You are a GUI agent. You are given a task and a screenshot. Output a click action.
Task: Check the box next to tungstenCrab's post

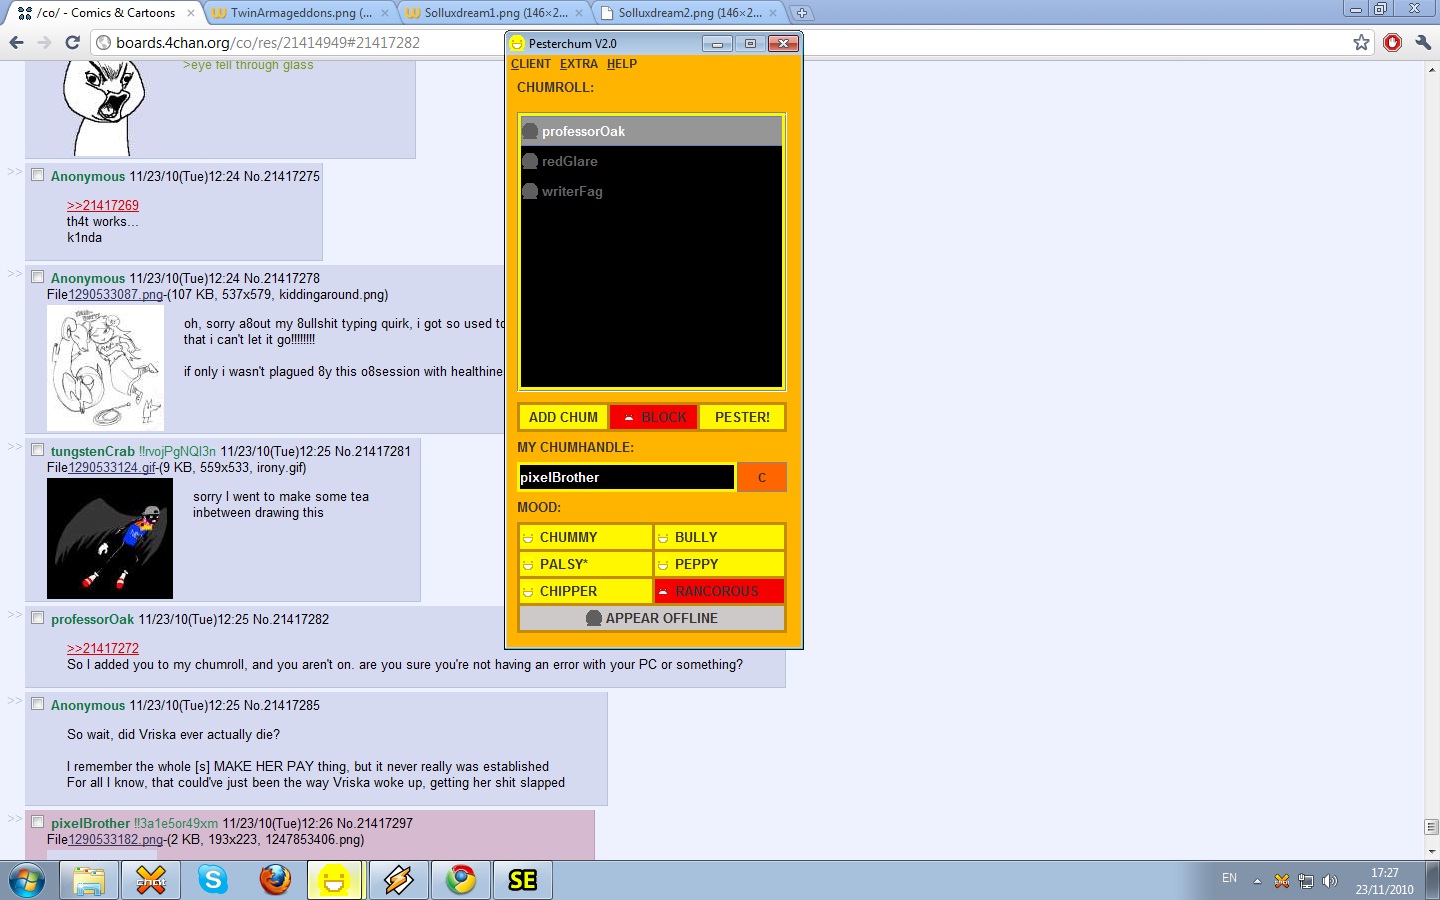[x=38, y=450]
